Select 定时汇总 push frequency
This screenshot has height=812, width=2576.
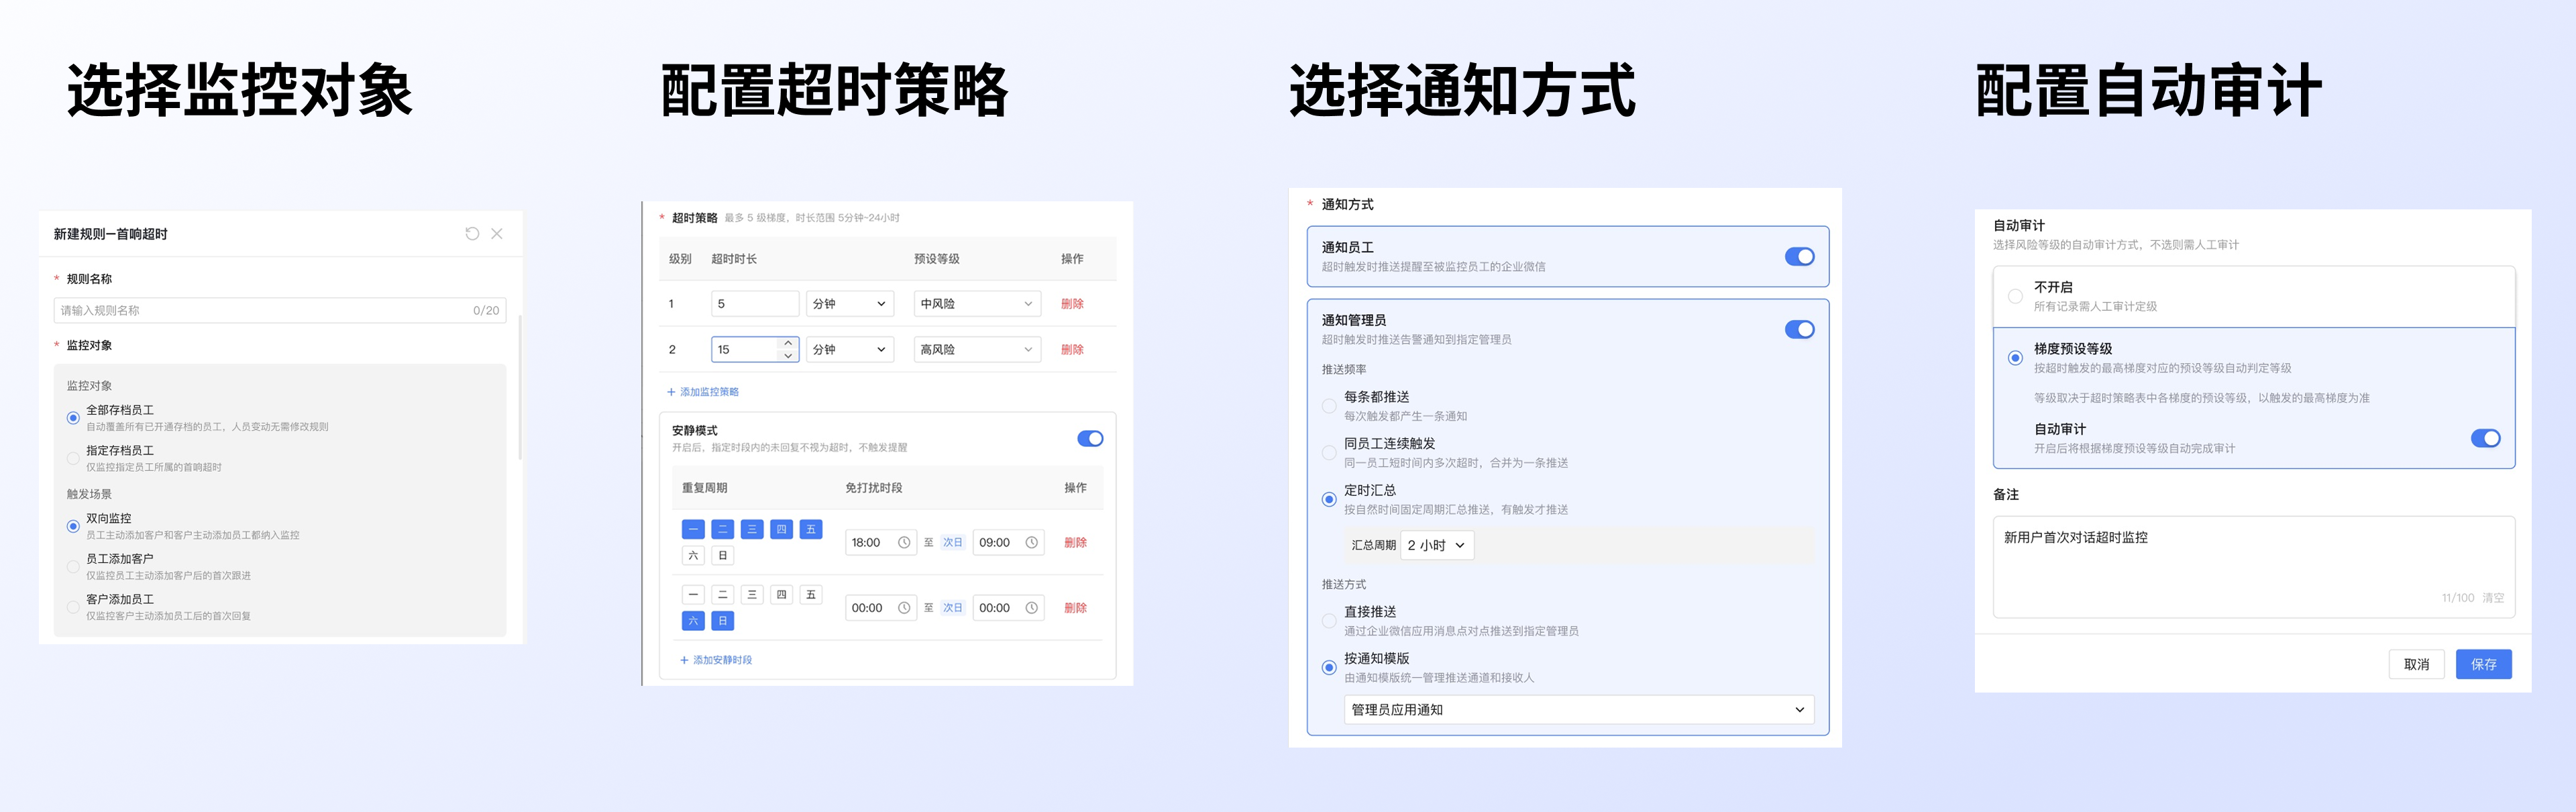point(1329,500)
